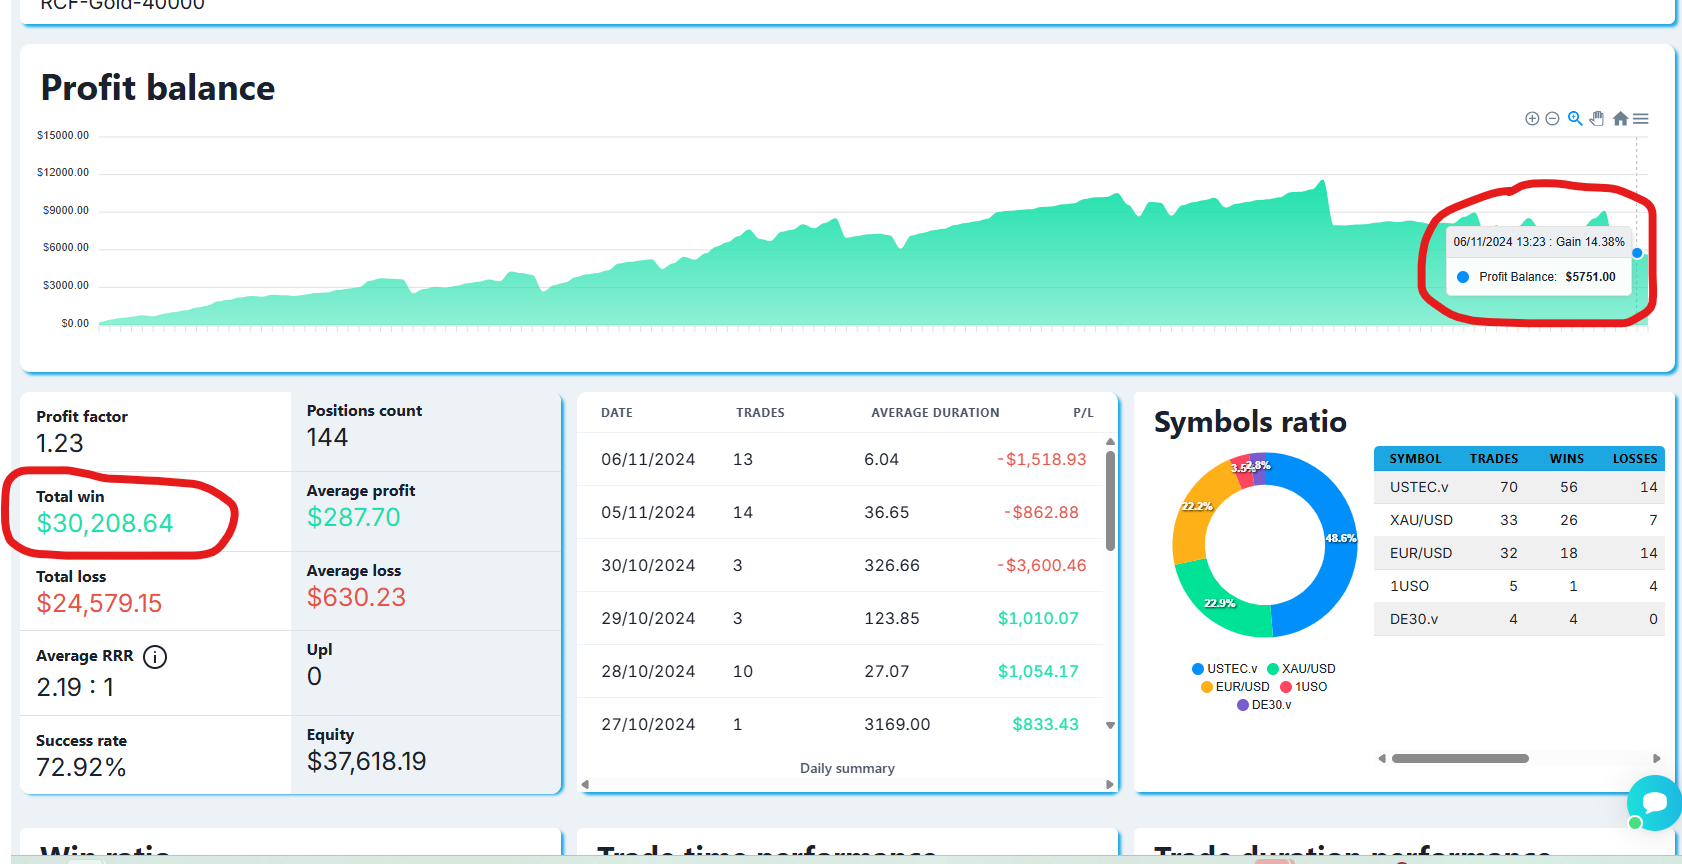Select the USTEC.v row in symbols table

[x=1518, y=487]
